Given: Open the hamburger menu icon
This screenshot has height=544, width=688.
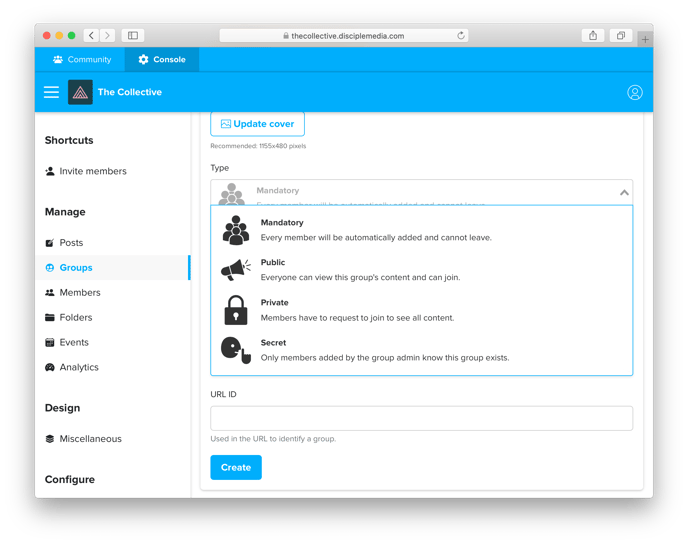Looking at the screenshot, I should [x=51, y=92].
